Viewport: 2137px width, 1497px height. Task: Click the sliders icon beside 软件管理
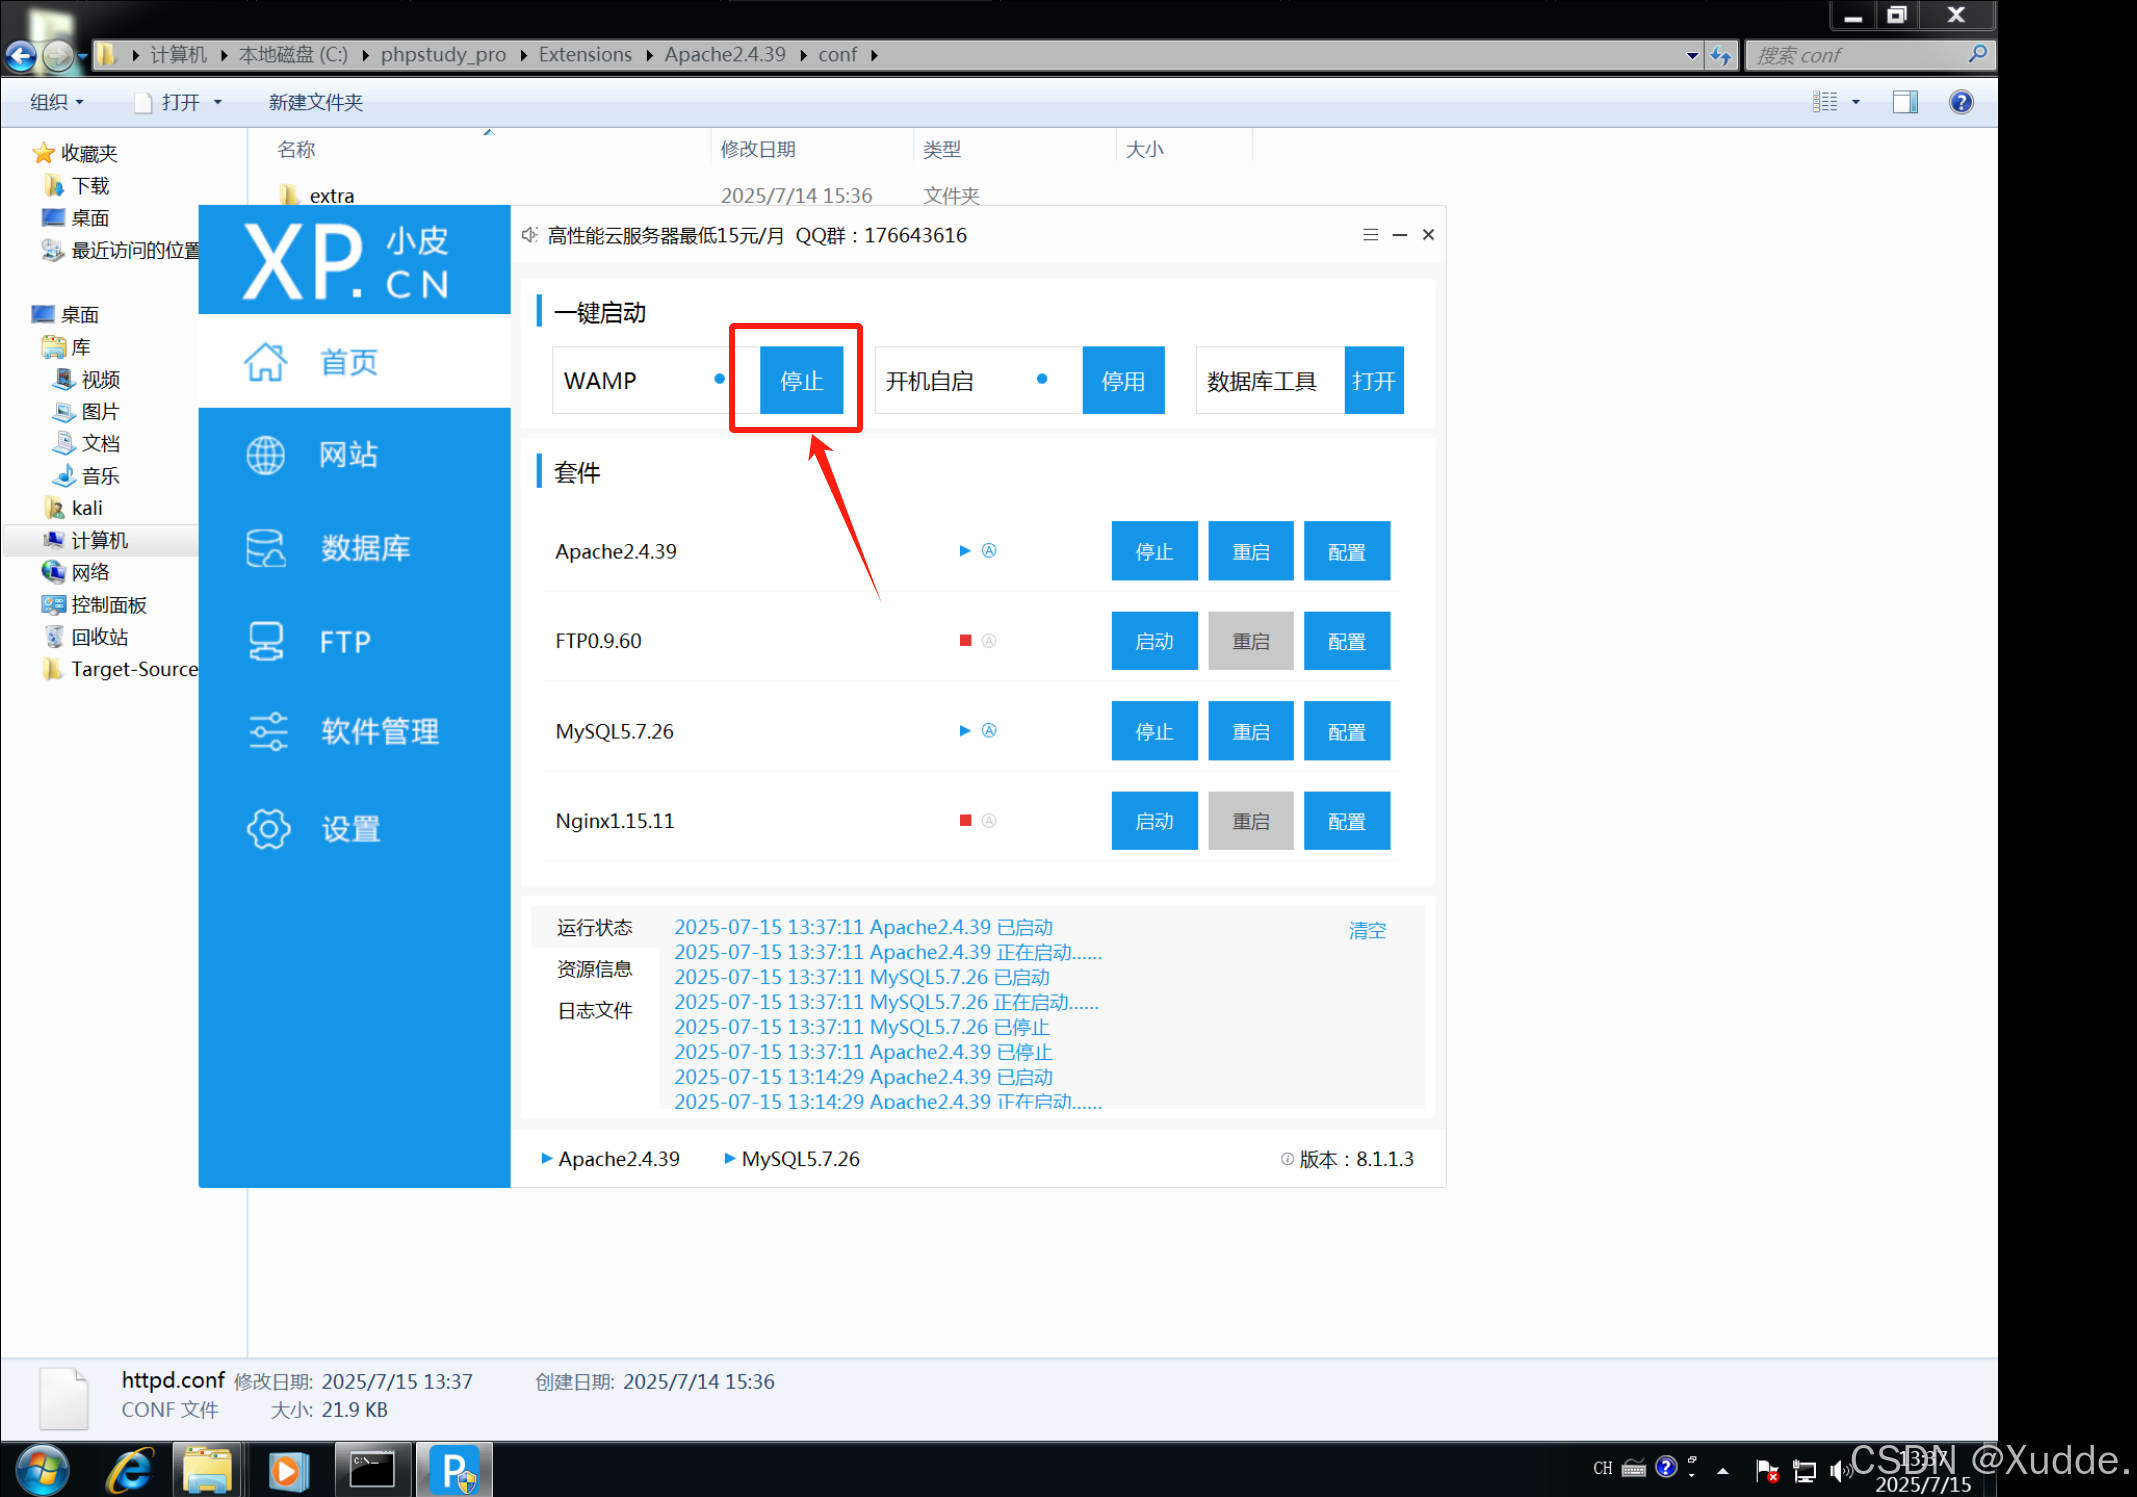[268, 731]
